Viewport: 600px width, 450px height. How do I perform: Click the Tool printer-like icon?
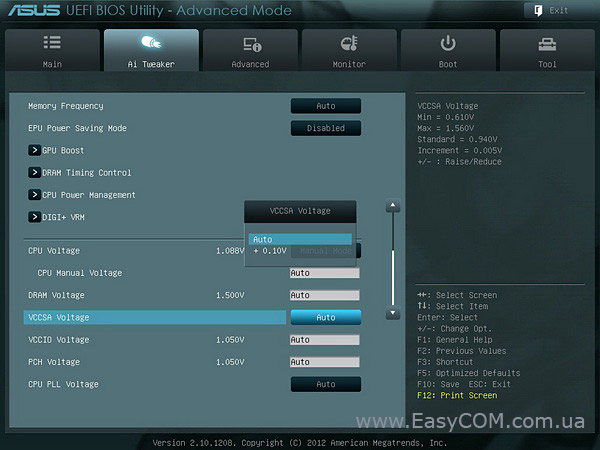(x=547, y=44)
